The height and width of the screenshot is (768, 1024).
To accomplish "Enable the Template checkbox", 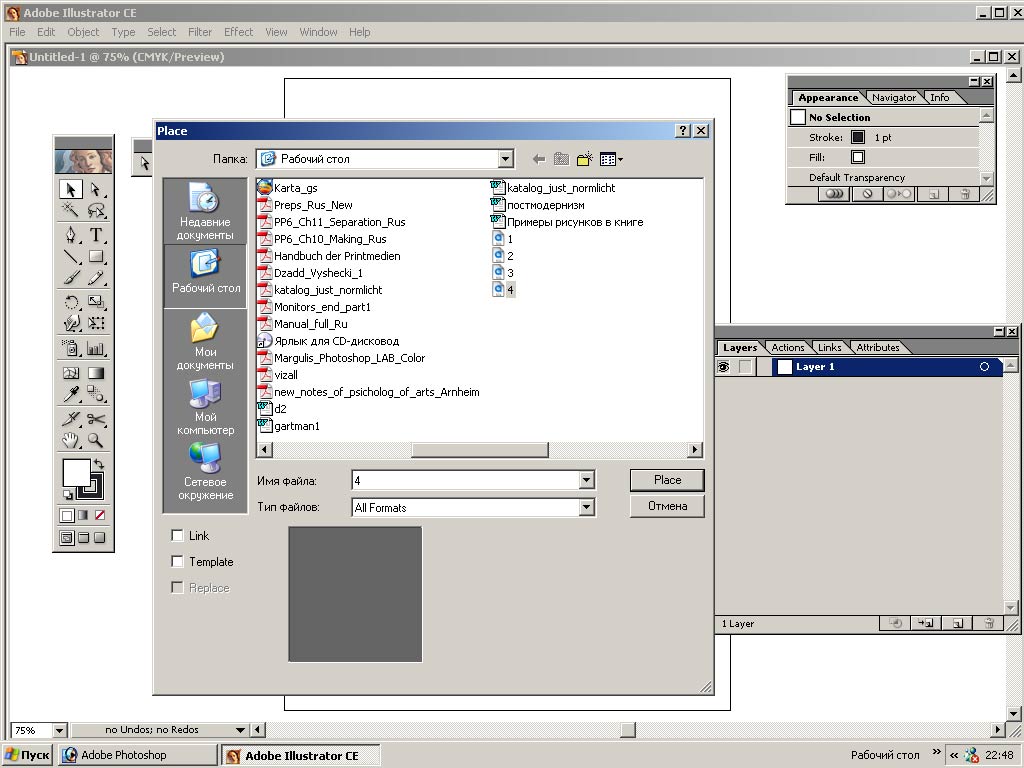I will coord(177,562).
